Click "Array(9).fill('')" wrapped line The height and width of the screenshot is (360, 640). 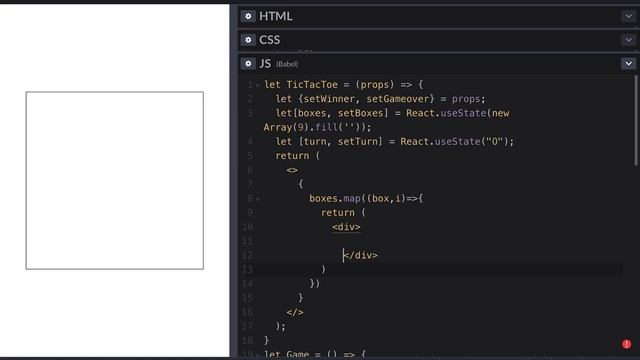[x=317, y=127]
